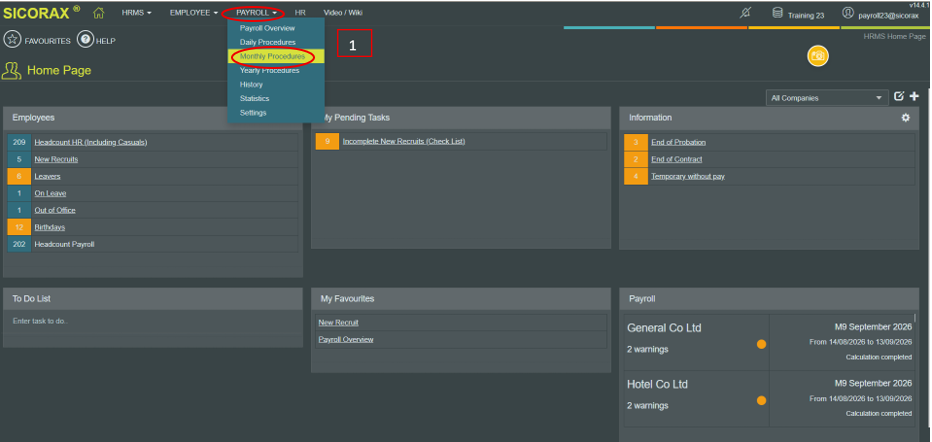Open the Information panel gear settings
This screenshot has height=442, width=932.
click(905, 118)
